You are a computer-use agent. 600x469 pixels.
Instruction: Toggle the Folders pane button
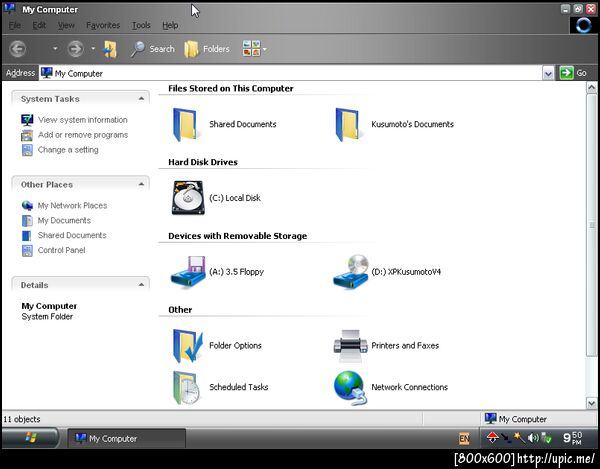(207, 49)
